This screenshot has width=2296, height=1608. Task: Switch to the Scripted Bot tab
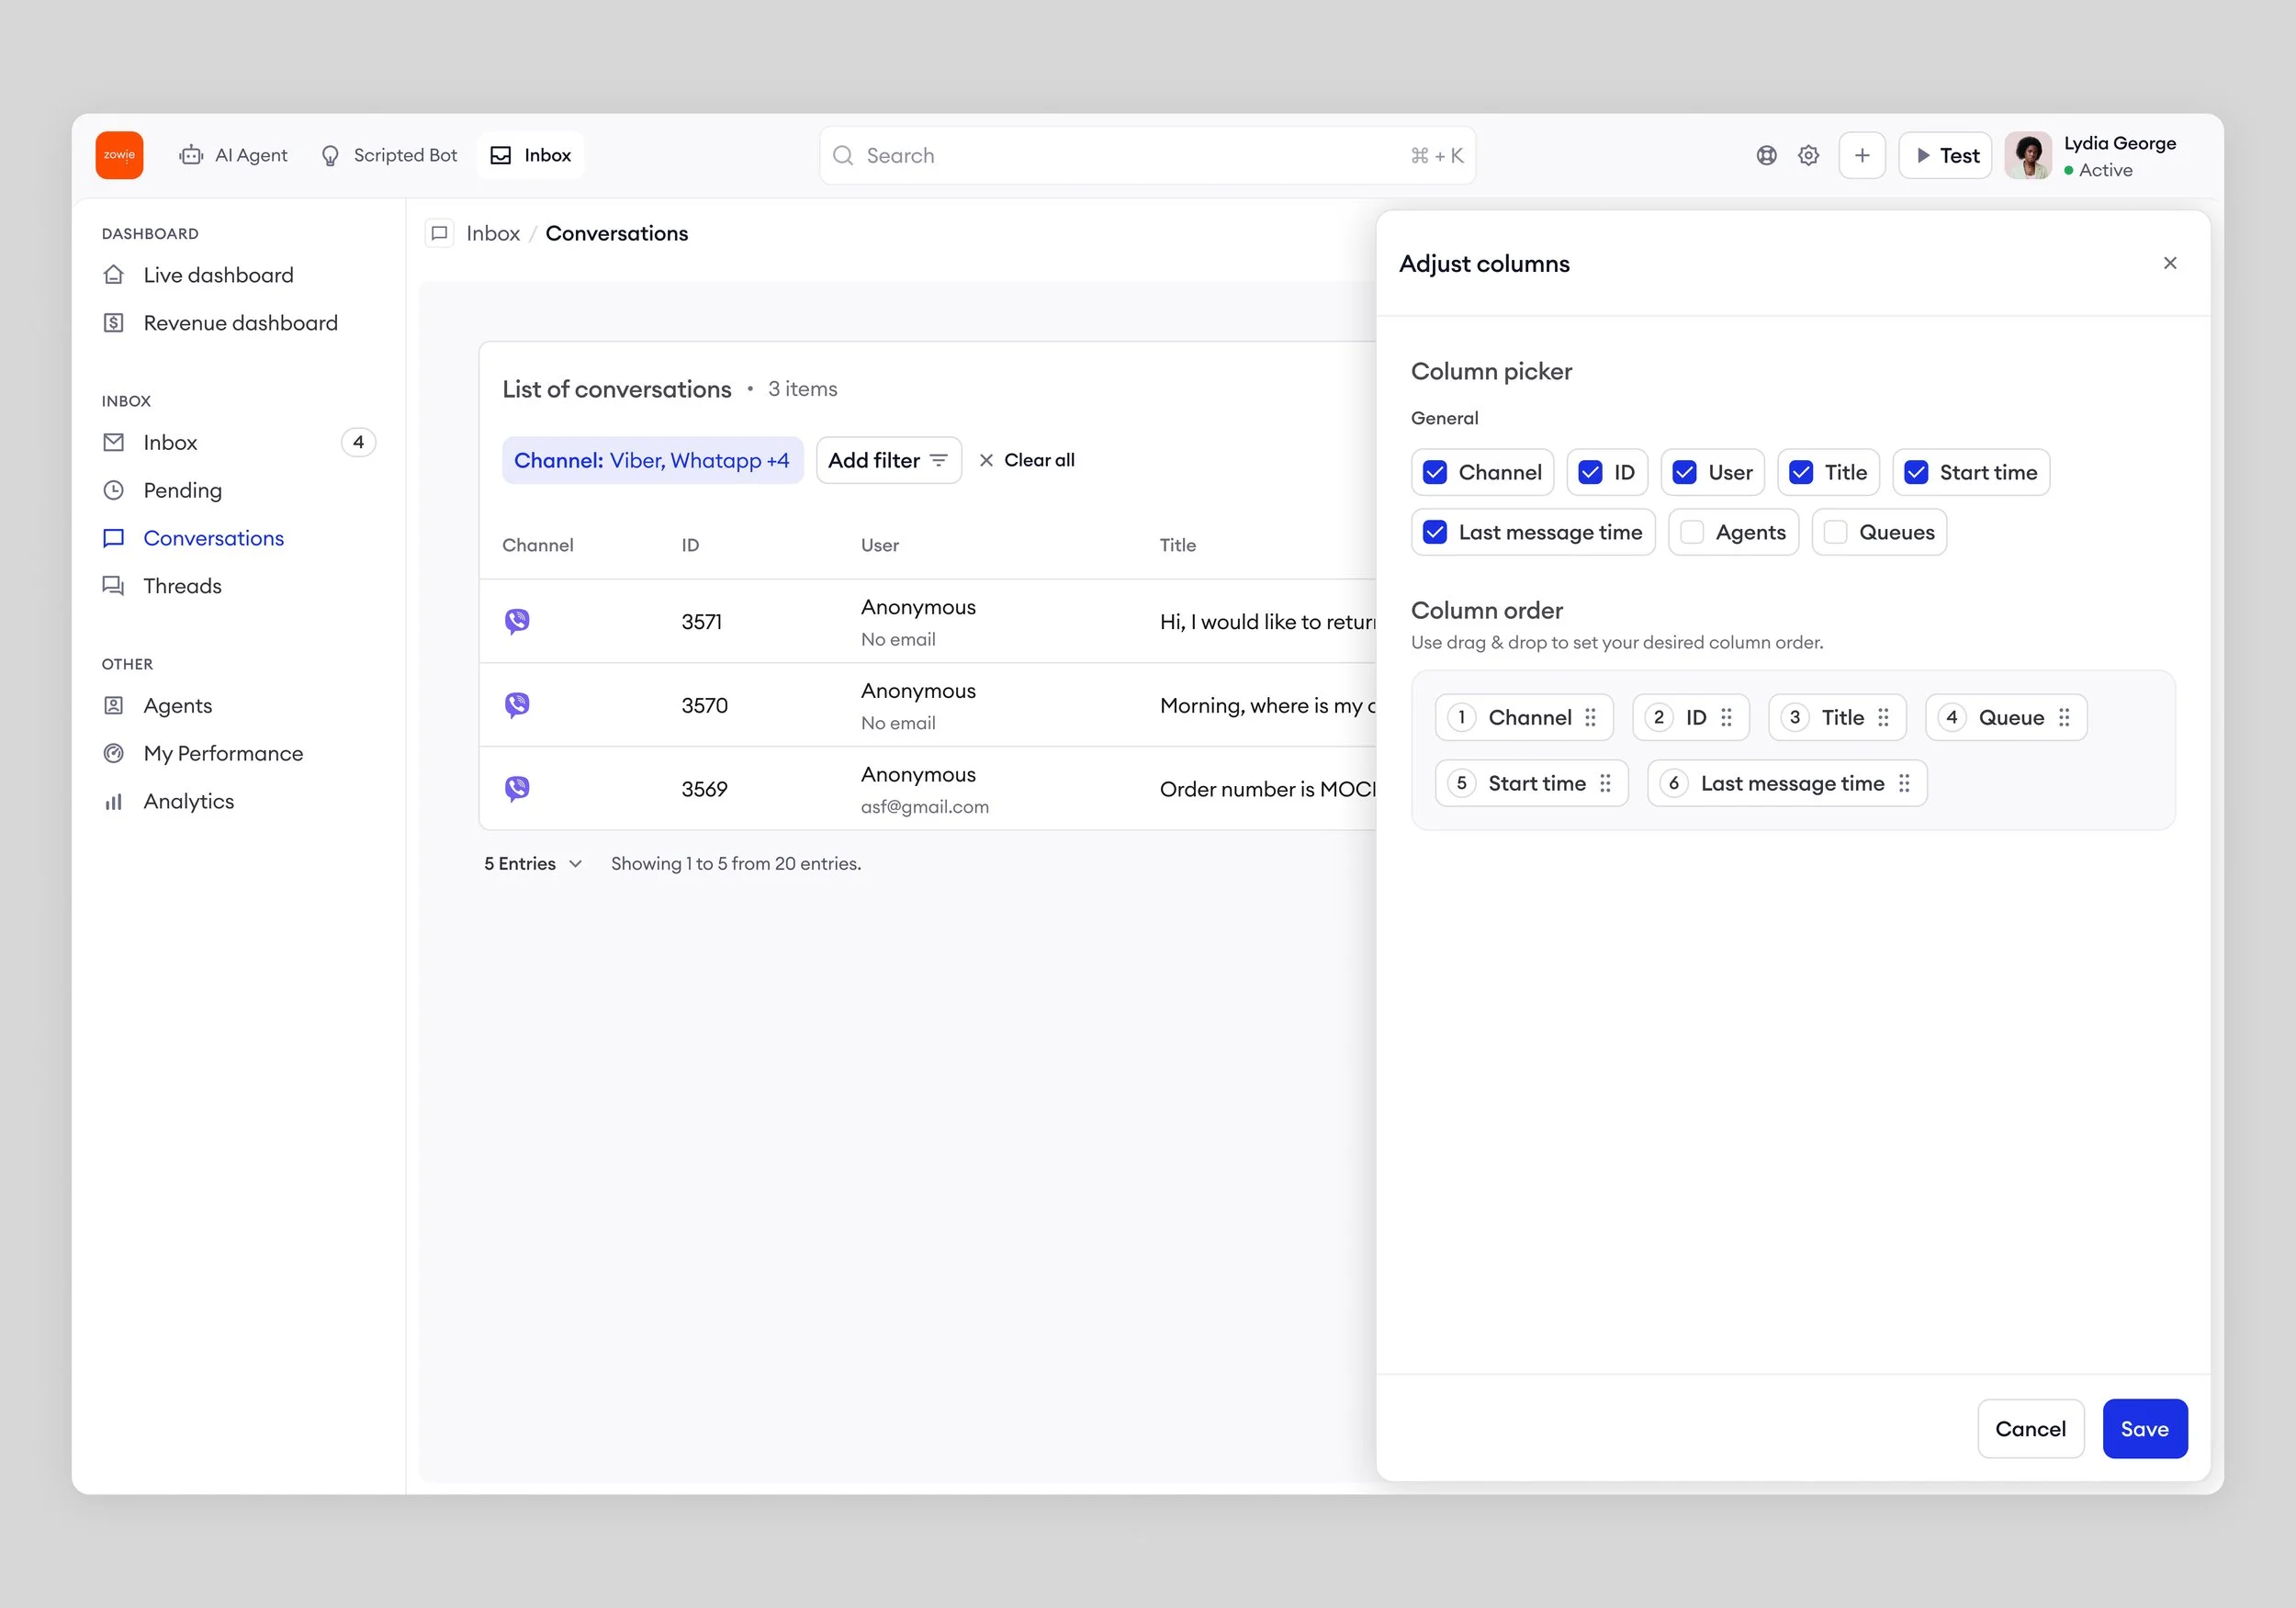tap(389, 155)
